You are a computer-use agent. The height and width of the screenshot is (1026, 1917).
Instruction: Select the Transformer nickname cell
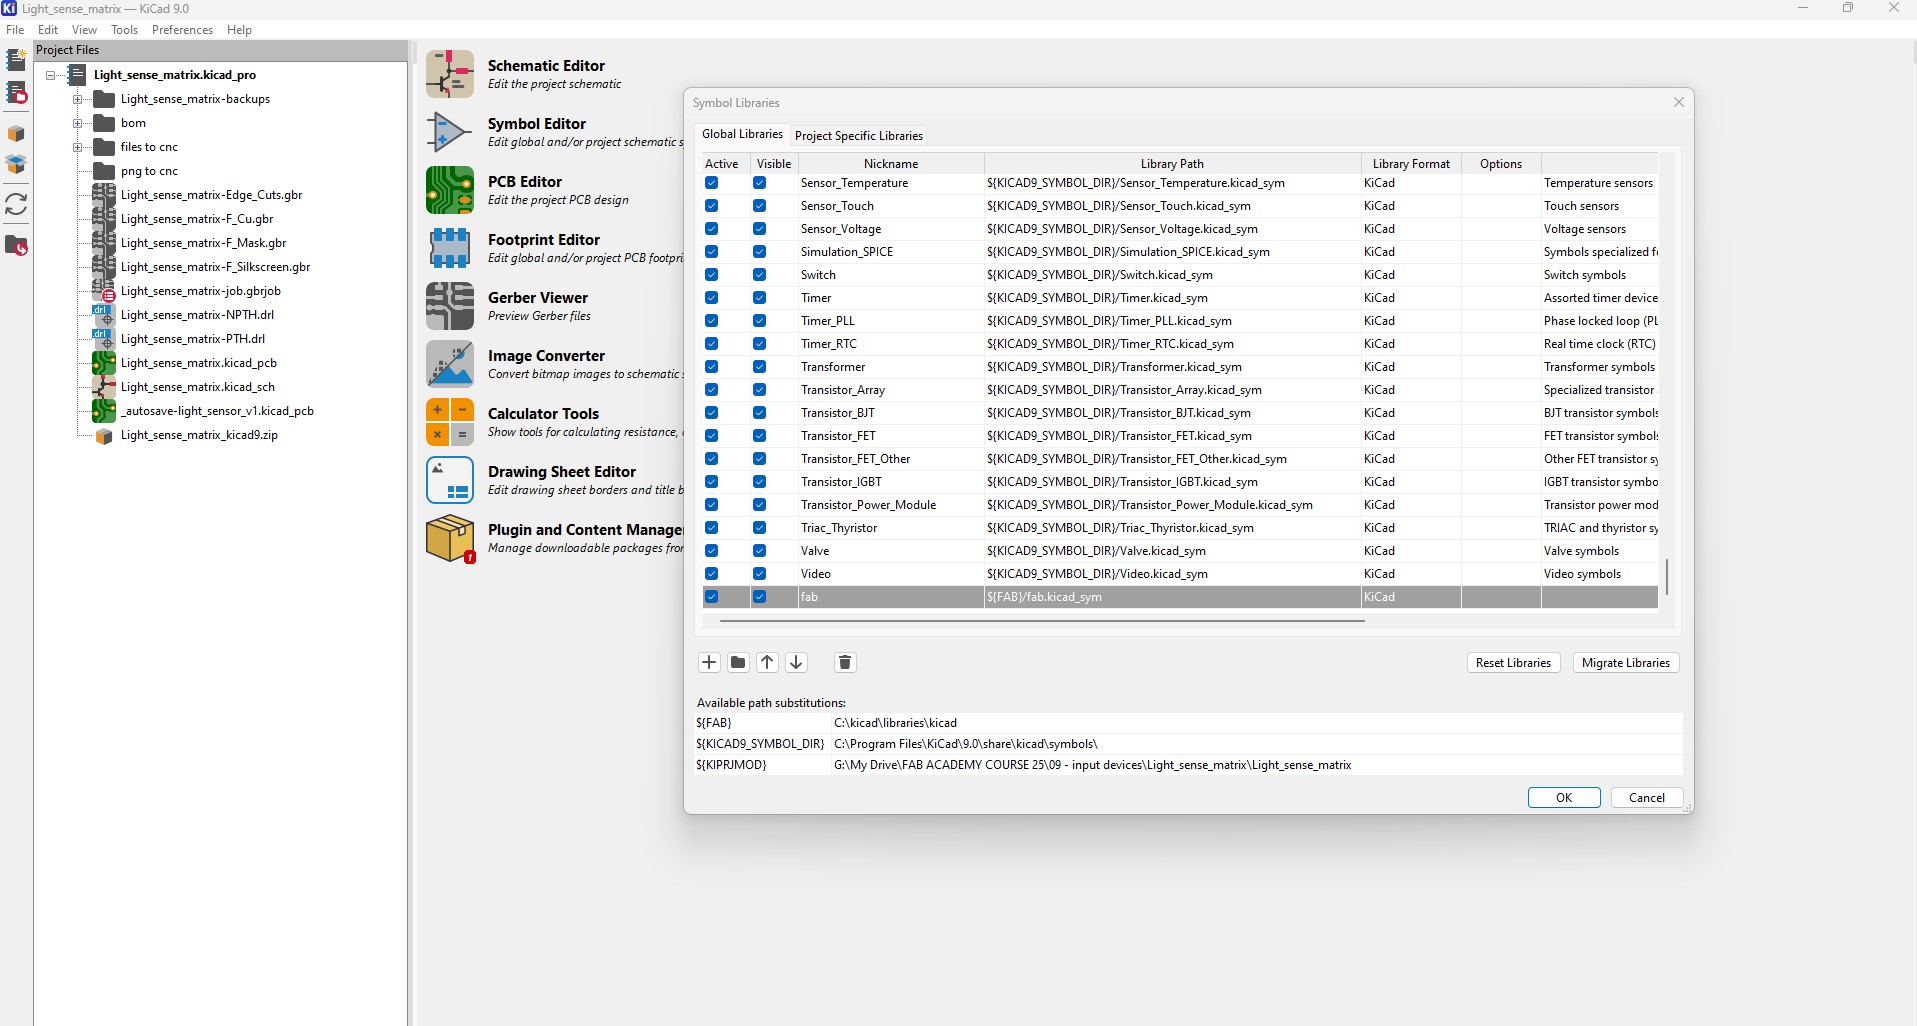(x=890, y=367)
